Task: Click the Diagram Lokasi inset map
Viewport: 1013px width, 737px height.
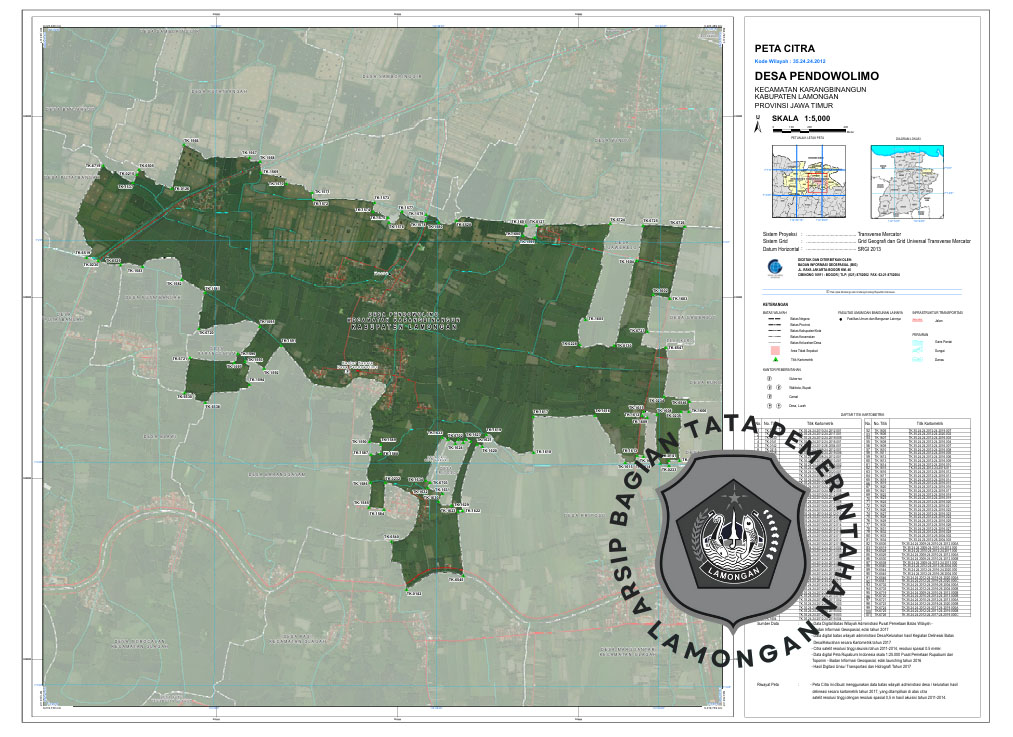Action: (x=908, y=182)
